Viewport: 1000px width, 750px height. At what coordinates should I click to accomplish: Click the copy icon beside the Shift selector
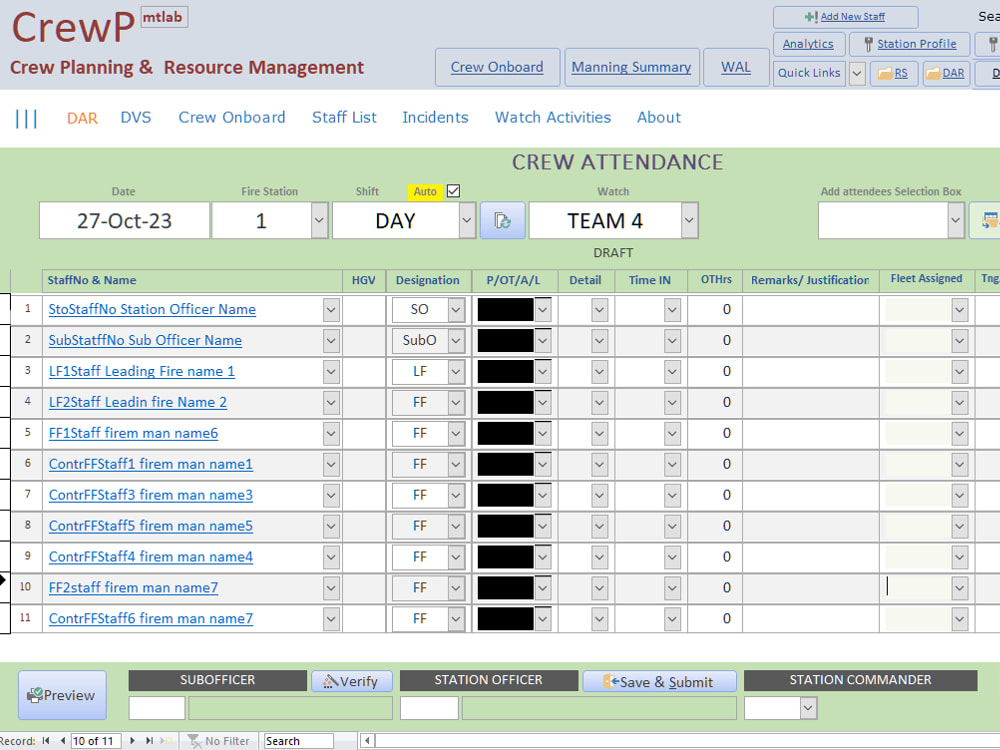pyautogui.click(x=502, y=220)
